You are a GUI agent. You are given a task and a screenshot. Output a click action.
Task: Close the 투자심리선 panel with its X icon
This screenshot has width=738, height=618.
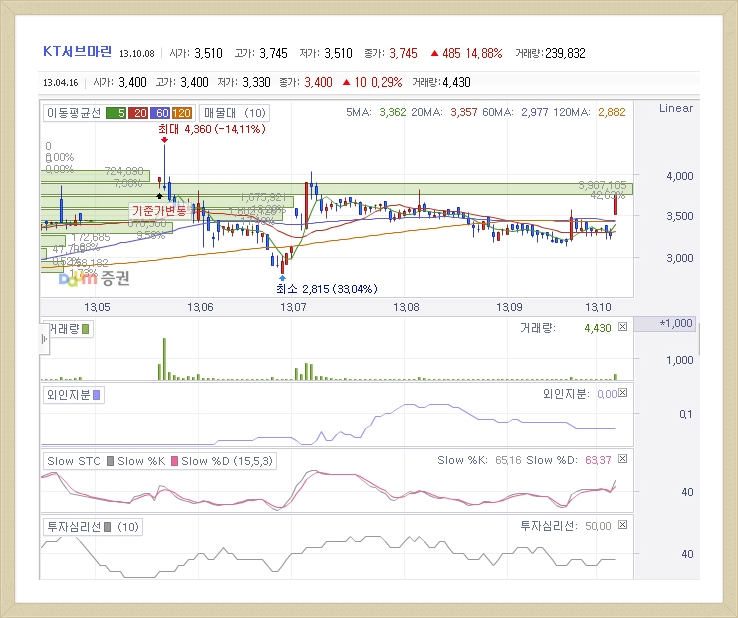[x=622, y=524]
